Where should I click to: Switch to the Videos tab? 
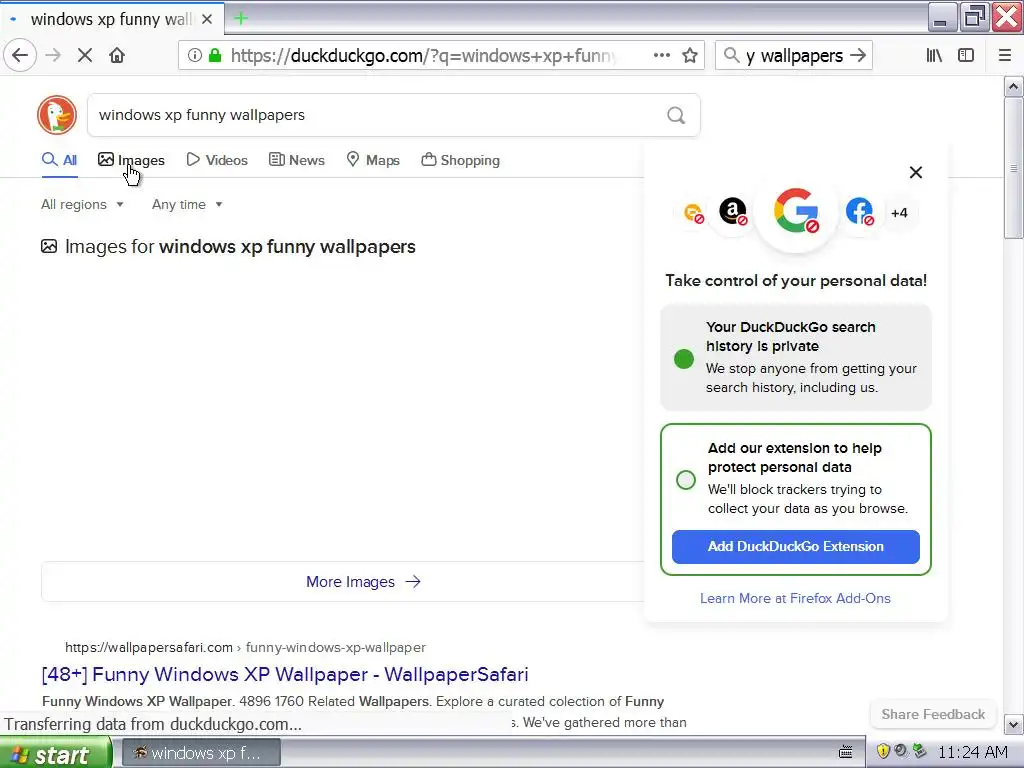tap(217, 160)
